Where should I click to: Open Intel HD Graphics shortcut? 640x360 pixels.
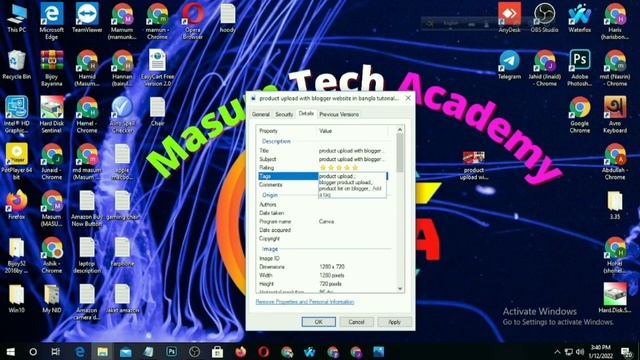tap(17, 115)
